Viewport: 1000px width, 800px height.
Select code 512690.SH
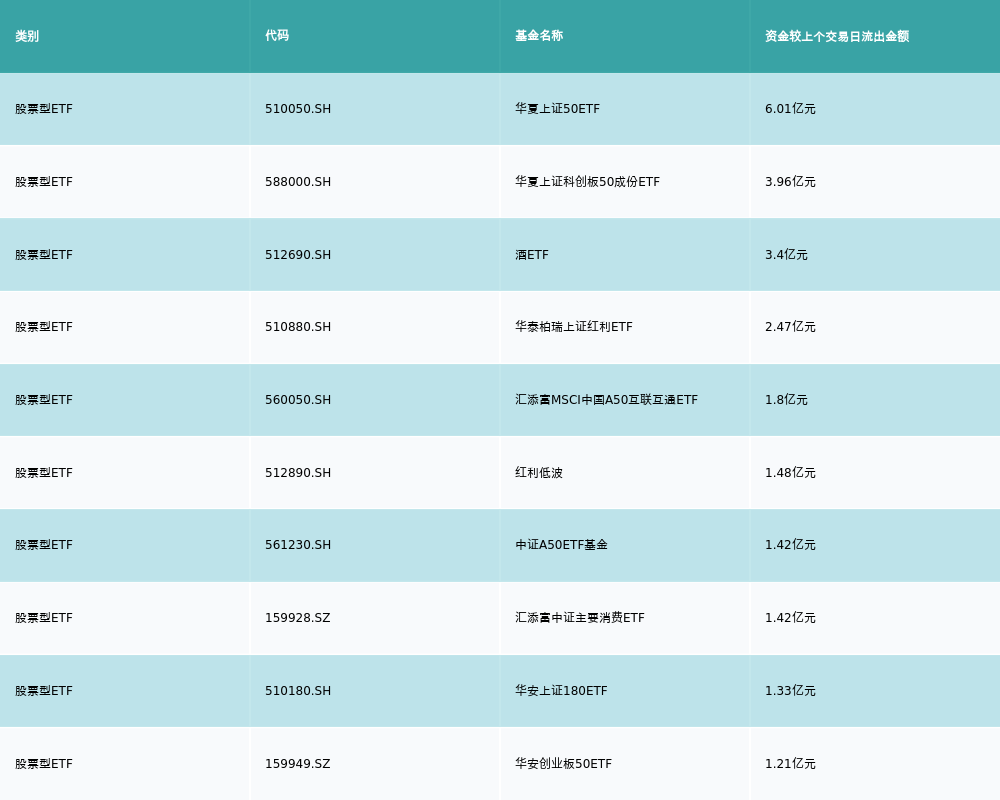click(x=298, y=255)
